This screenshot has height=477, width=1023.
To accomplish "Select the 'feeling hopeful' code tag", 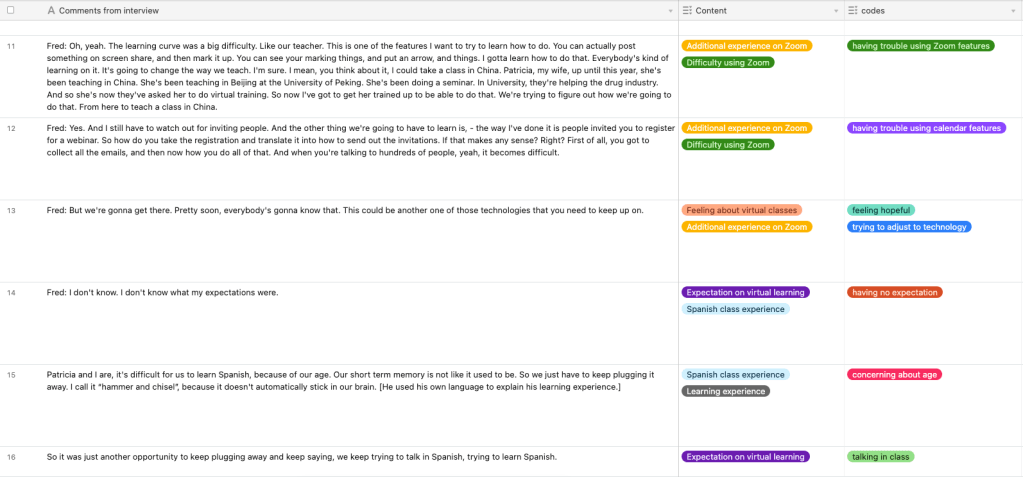I will coord(880,210).
